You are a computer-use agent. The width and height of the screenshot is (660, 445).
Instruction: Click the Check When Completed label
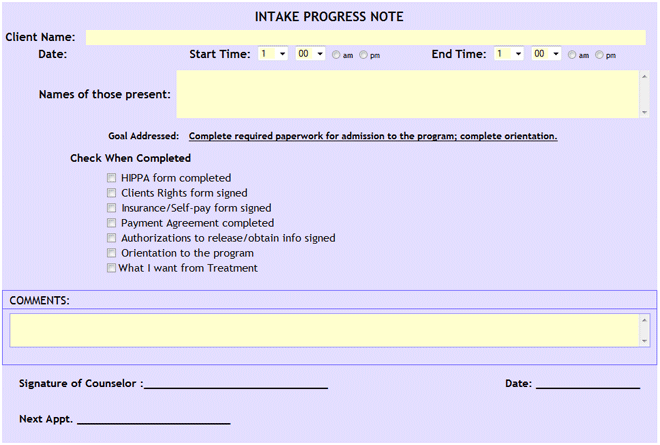tap(130, 158)
